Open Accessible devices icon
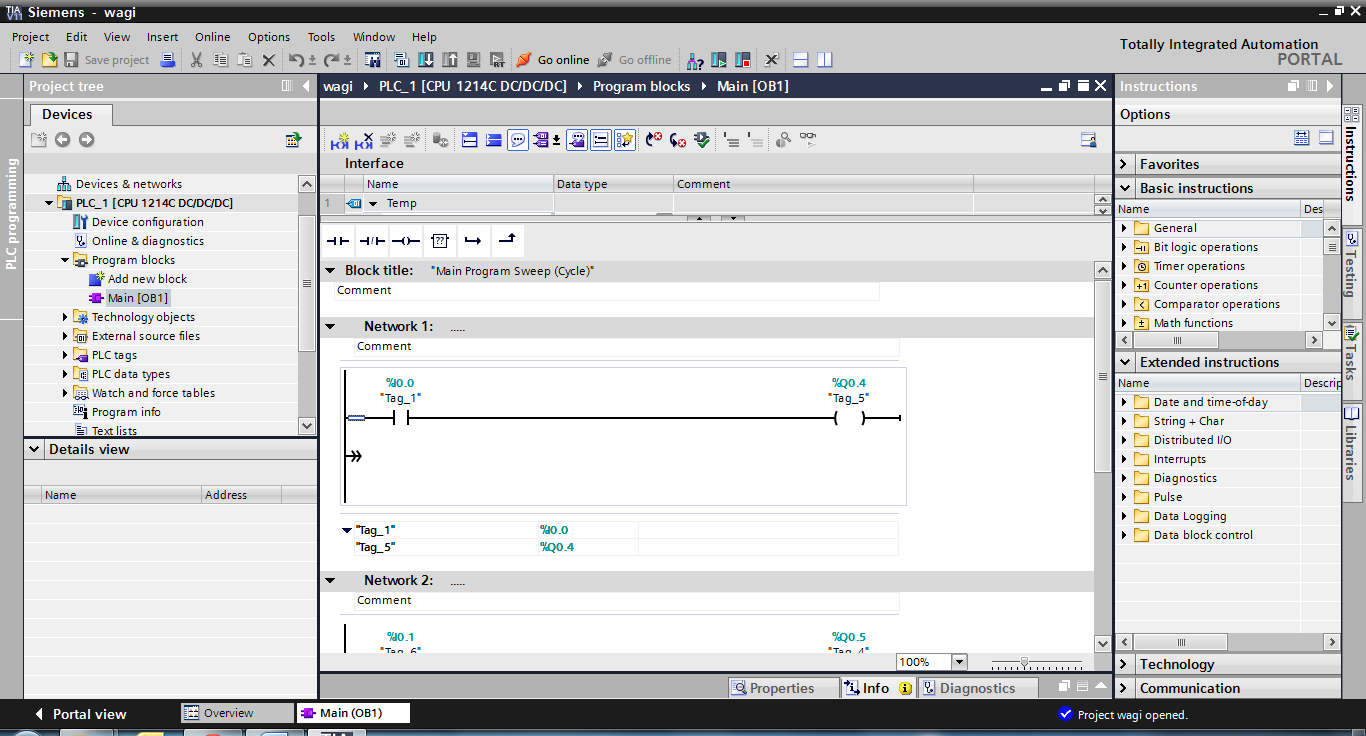This screenshot has width=1366, height=736. click(x=696, y=60)
